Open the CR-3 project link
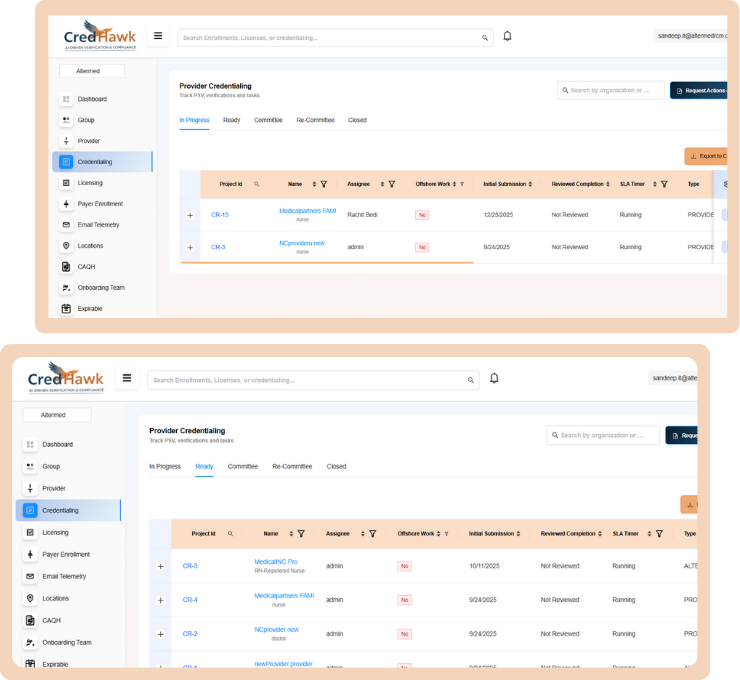Screen dimensions: 740x680 [x=218, y=247]
